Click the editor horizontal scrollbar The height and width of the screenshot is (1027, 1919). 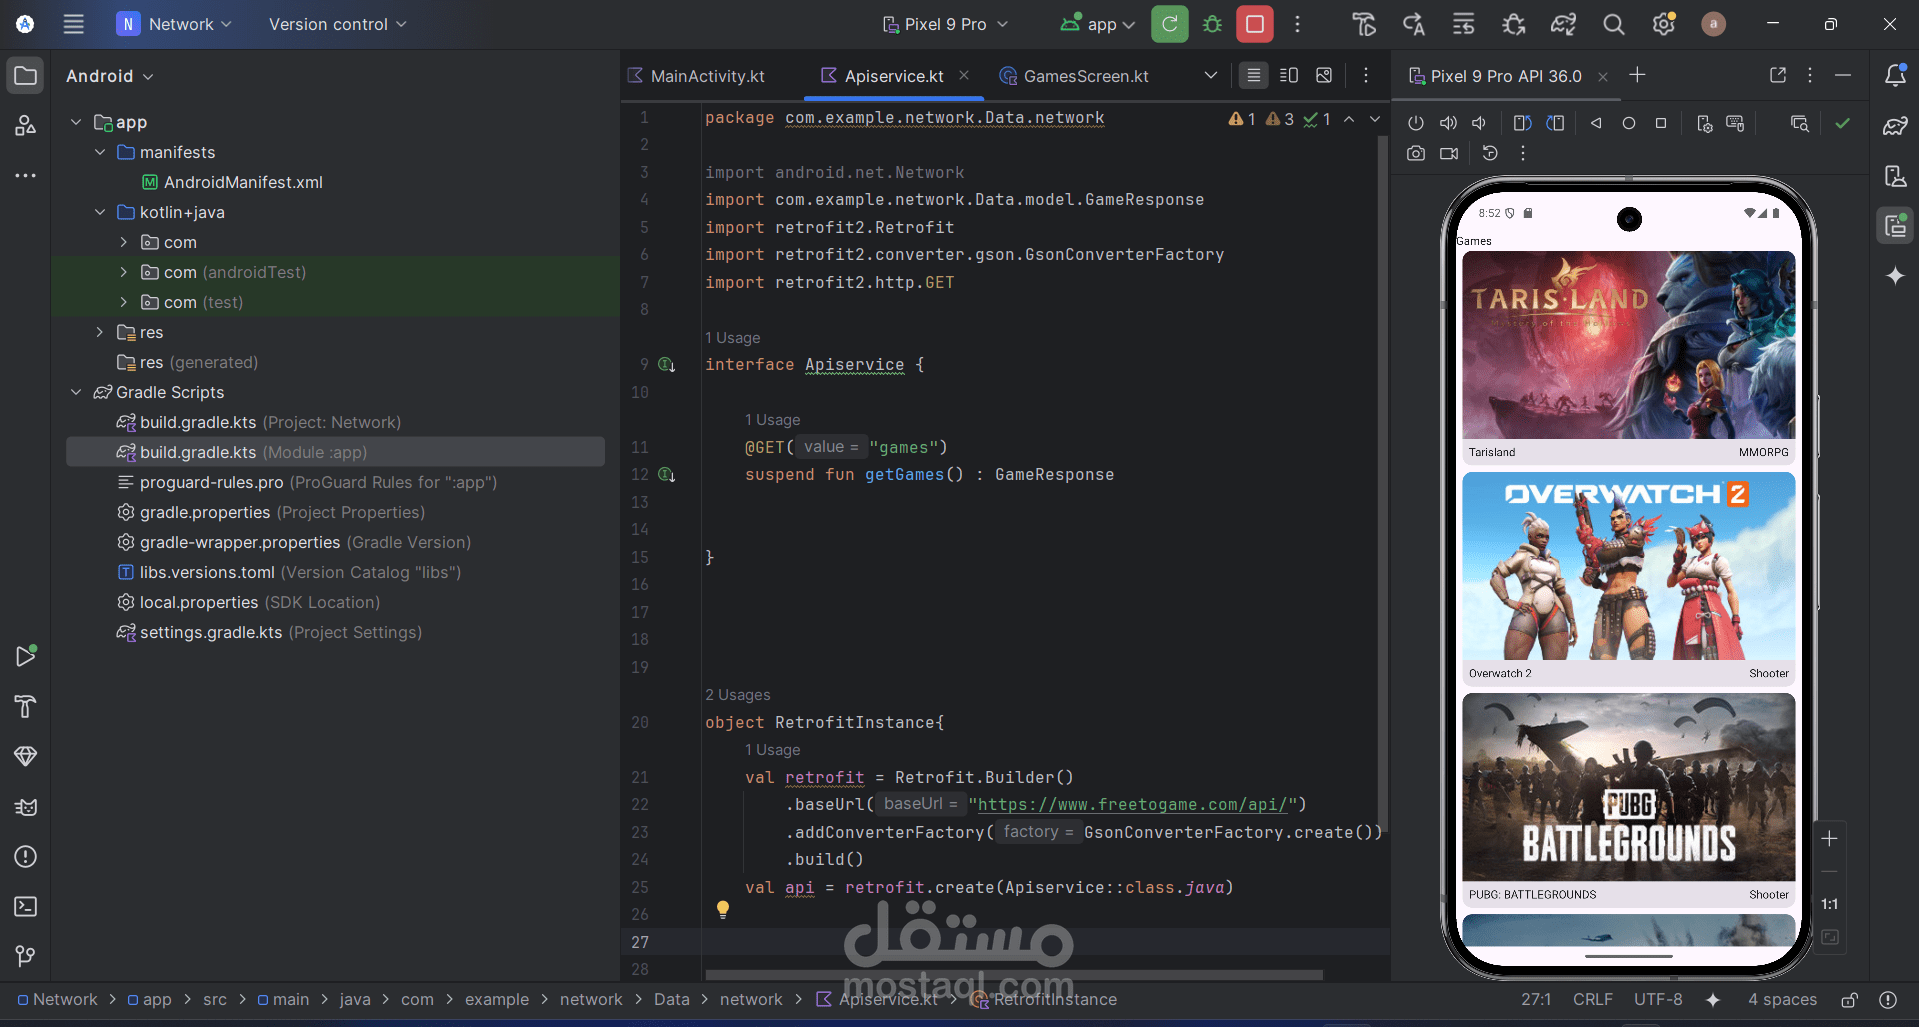pos(1014,974)
